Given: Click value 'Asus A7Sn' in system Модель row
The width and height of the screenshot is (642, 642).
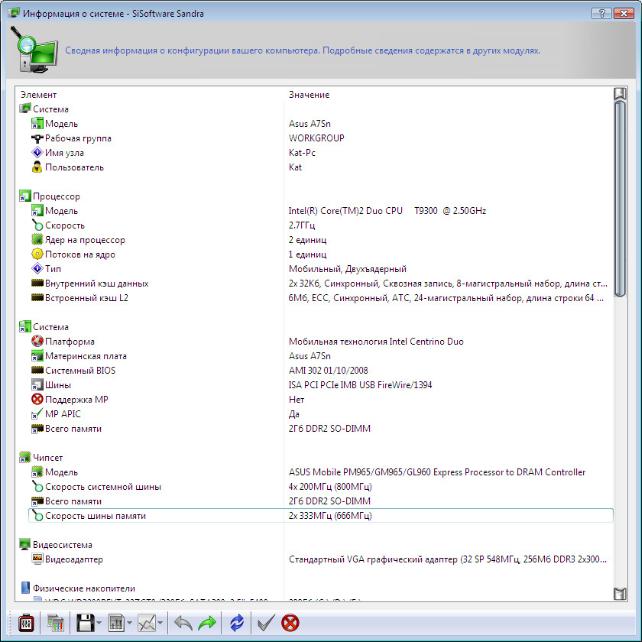Looking at the screenshot, I should pos(310,124).
